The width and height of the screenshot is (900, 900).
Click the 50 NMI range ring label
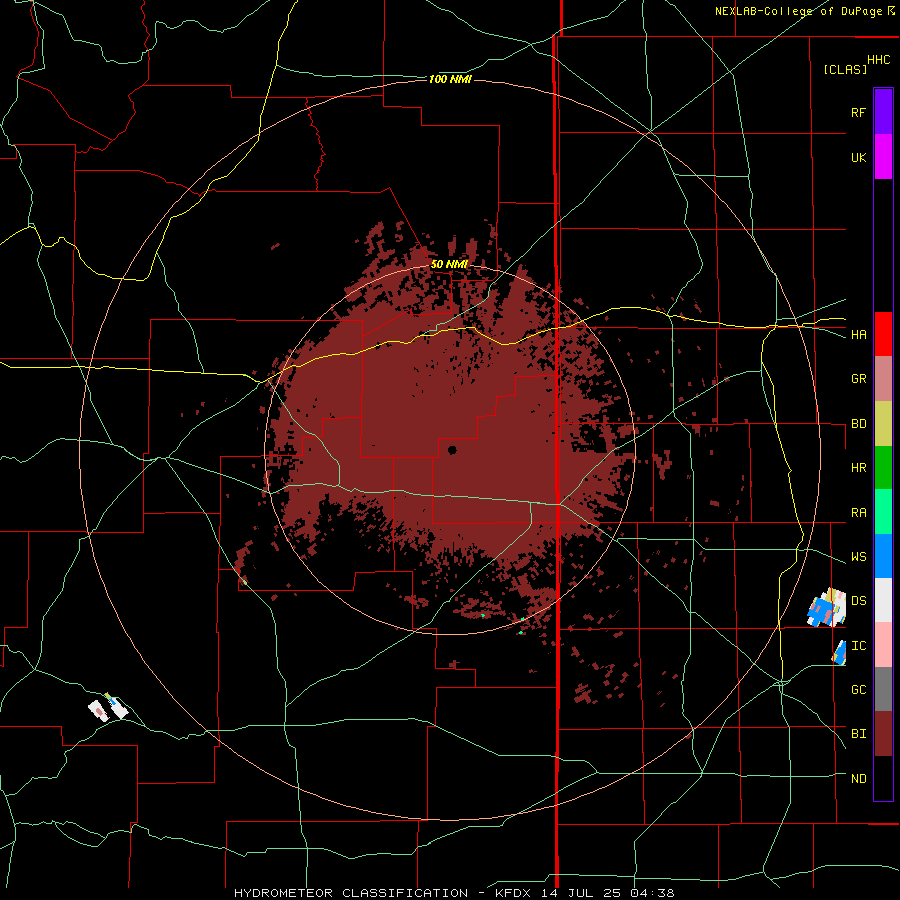coord(449,264)
